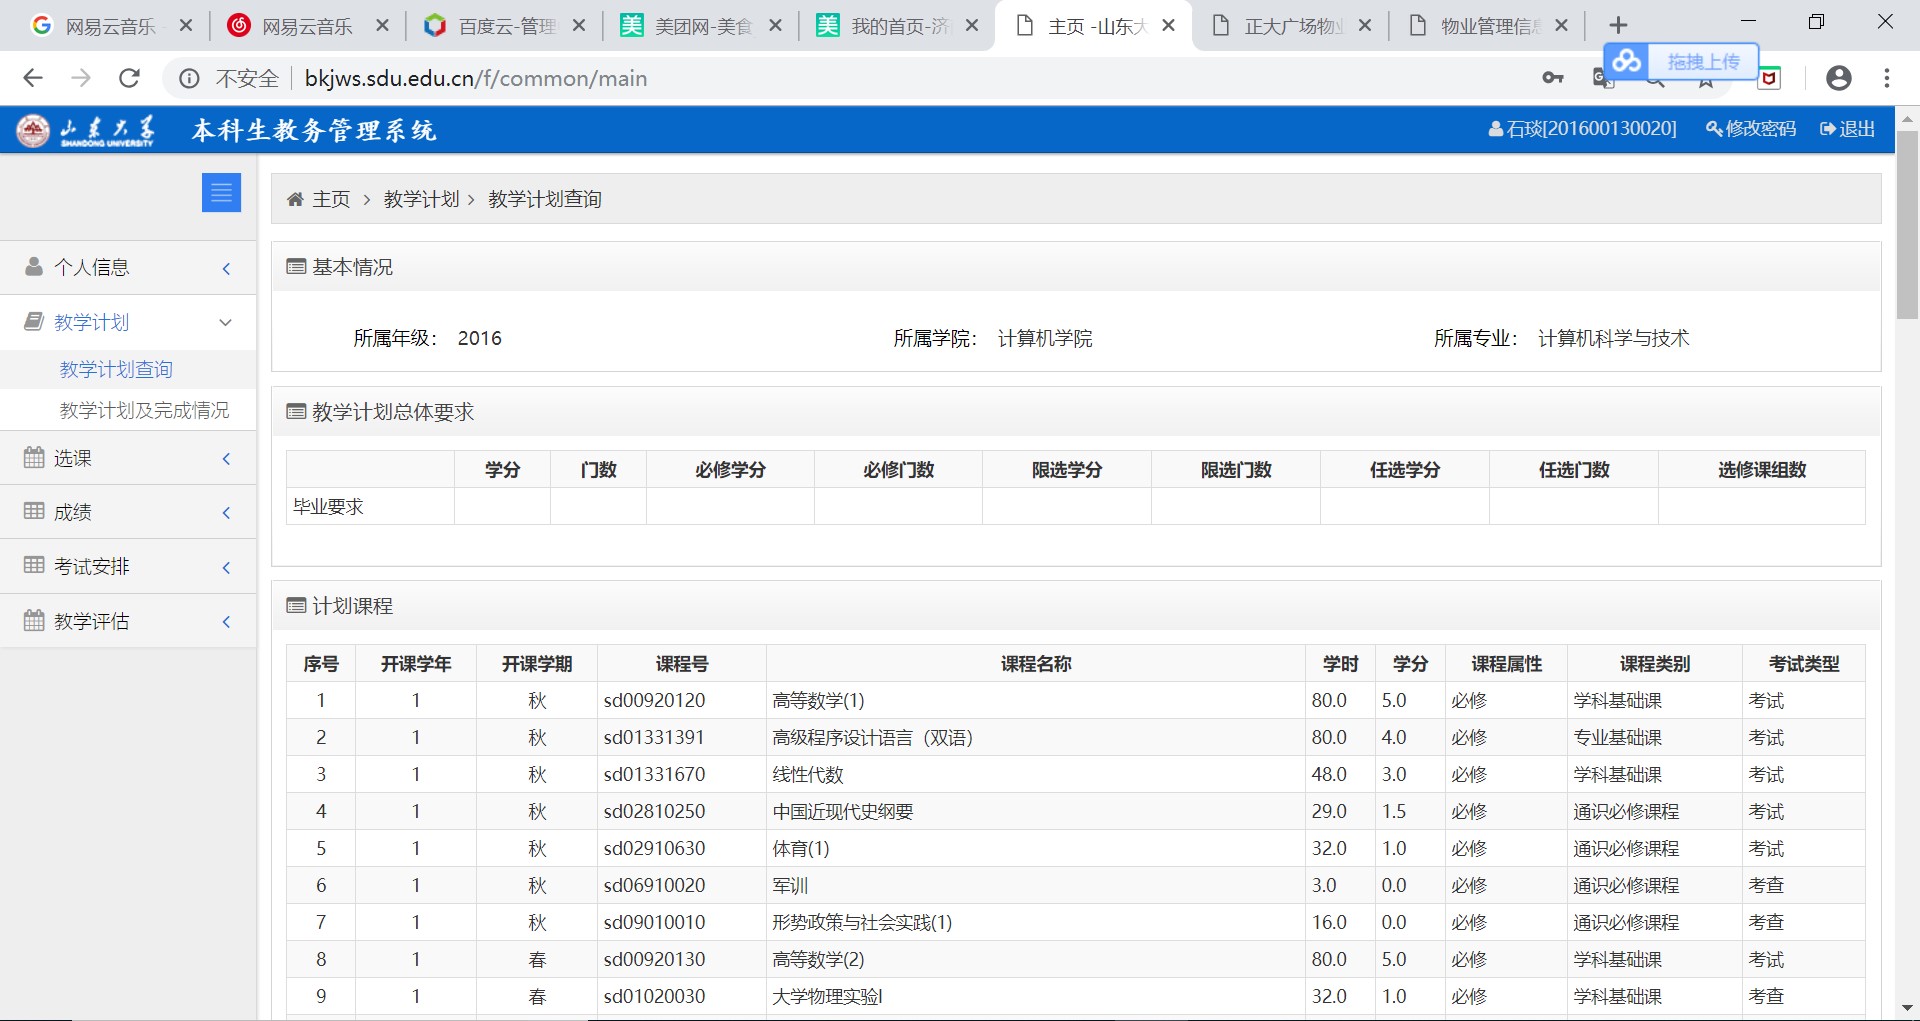Switch to first 网易云音乐 tab

point(110,26)
